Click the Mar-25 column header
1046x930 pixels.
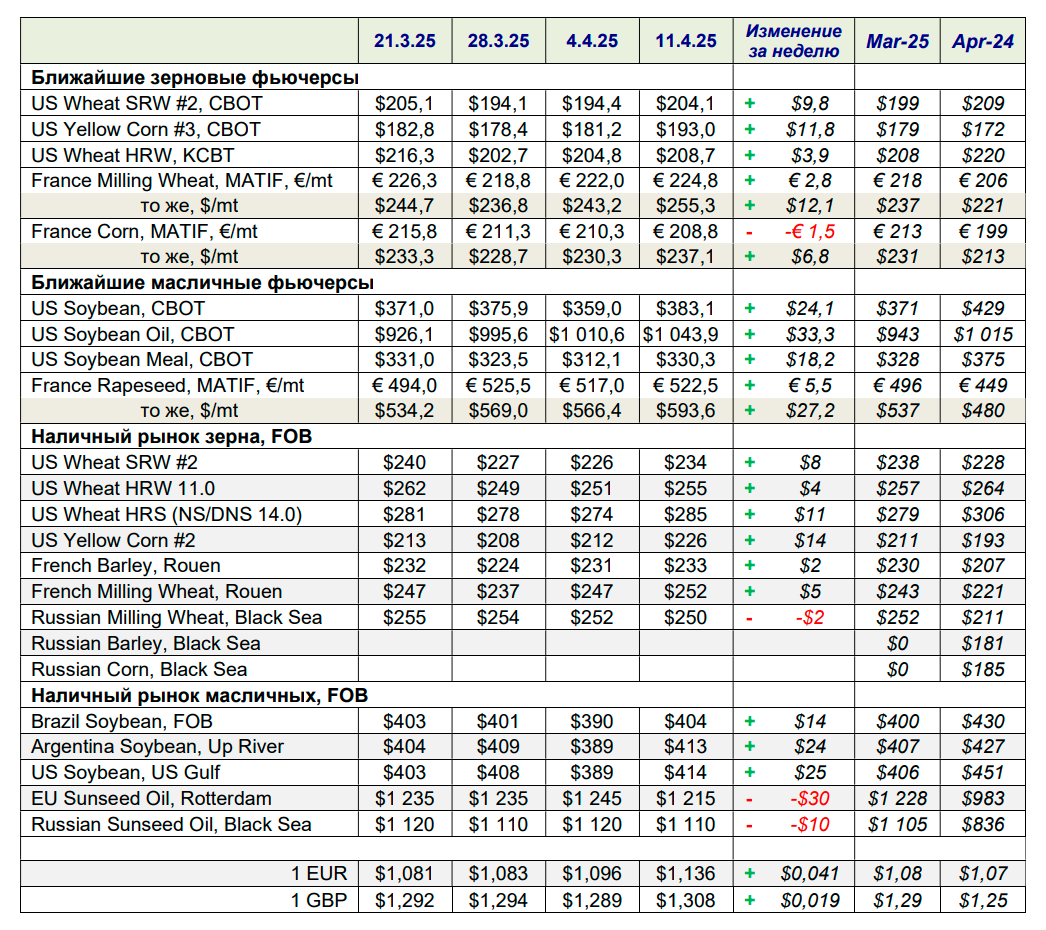(897, 41)
